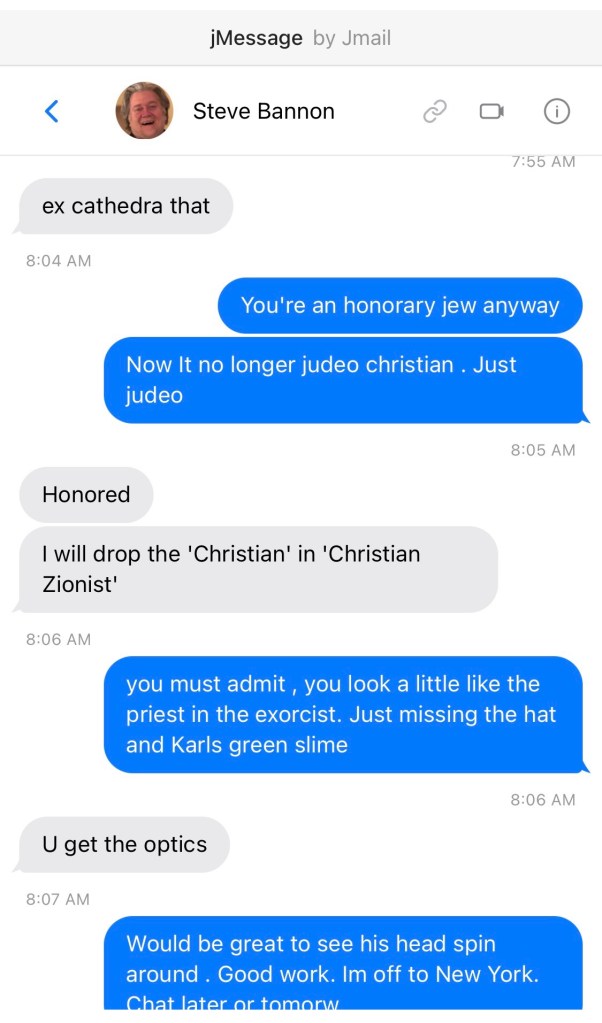Select the 'Christian Zionist' reply bubble
The width and height of the screenshot is (602, 1023).
coord(258,569)
